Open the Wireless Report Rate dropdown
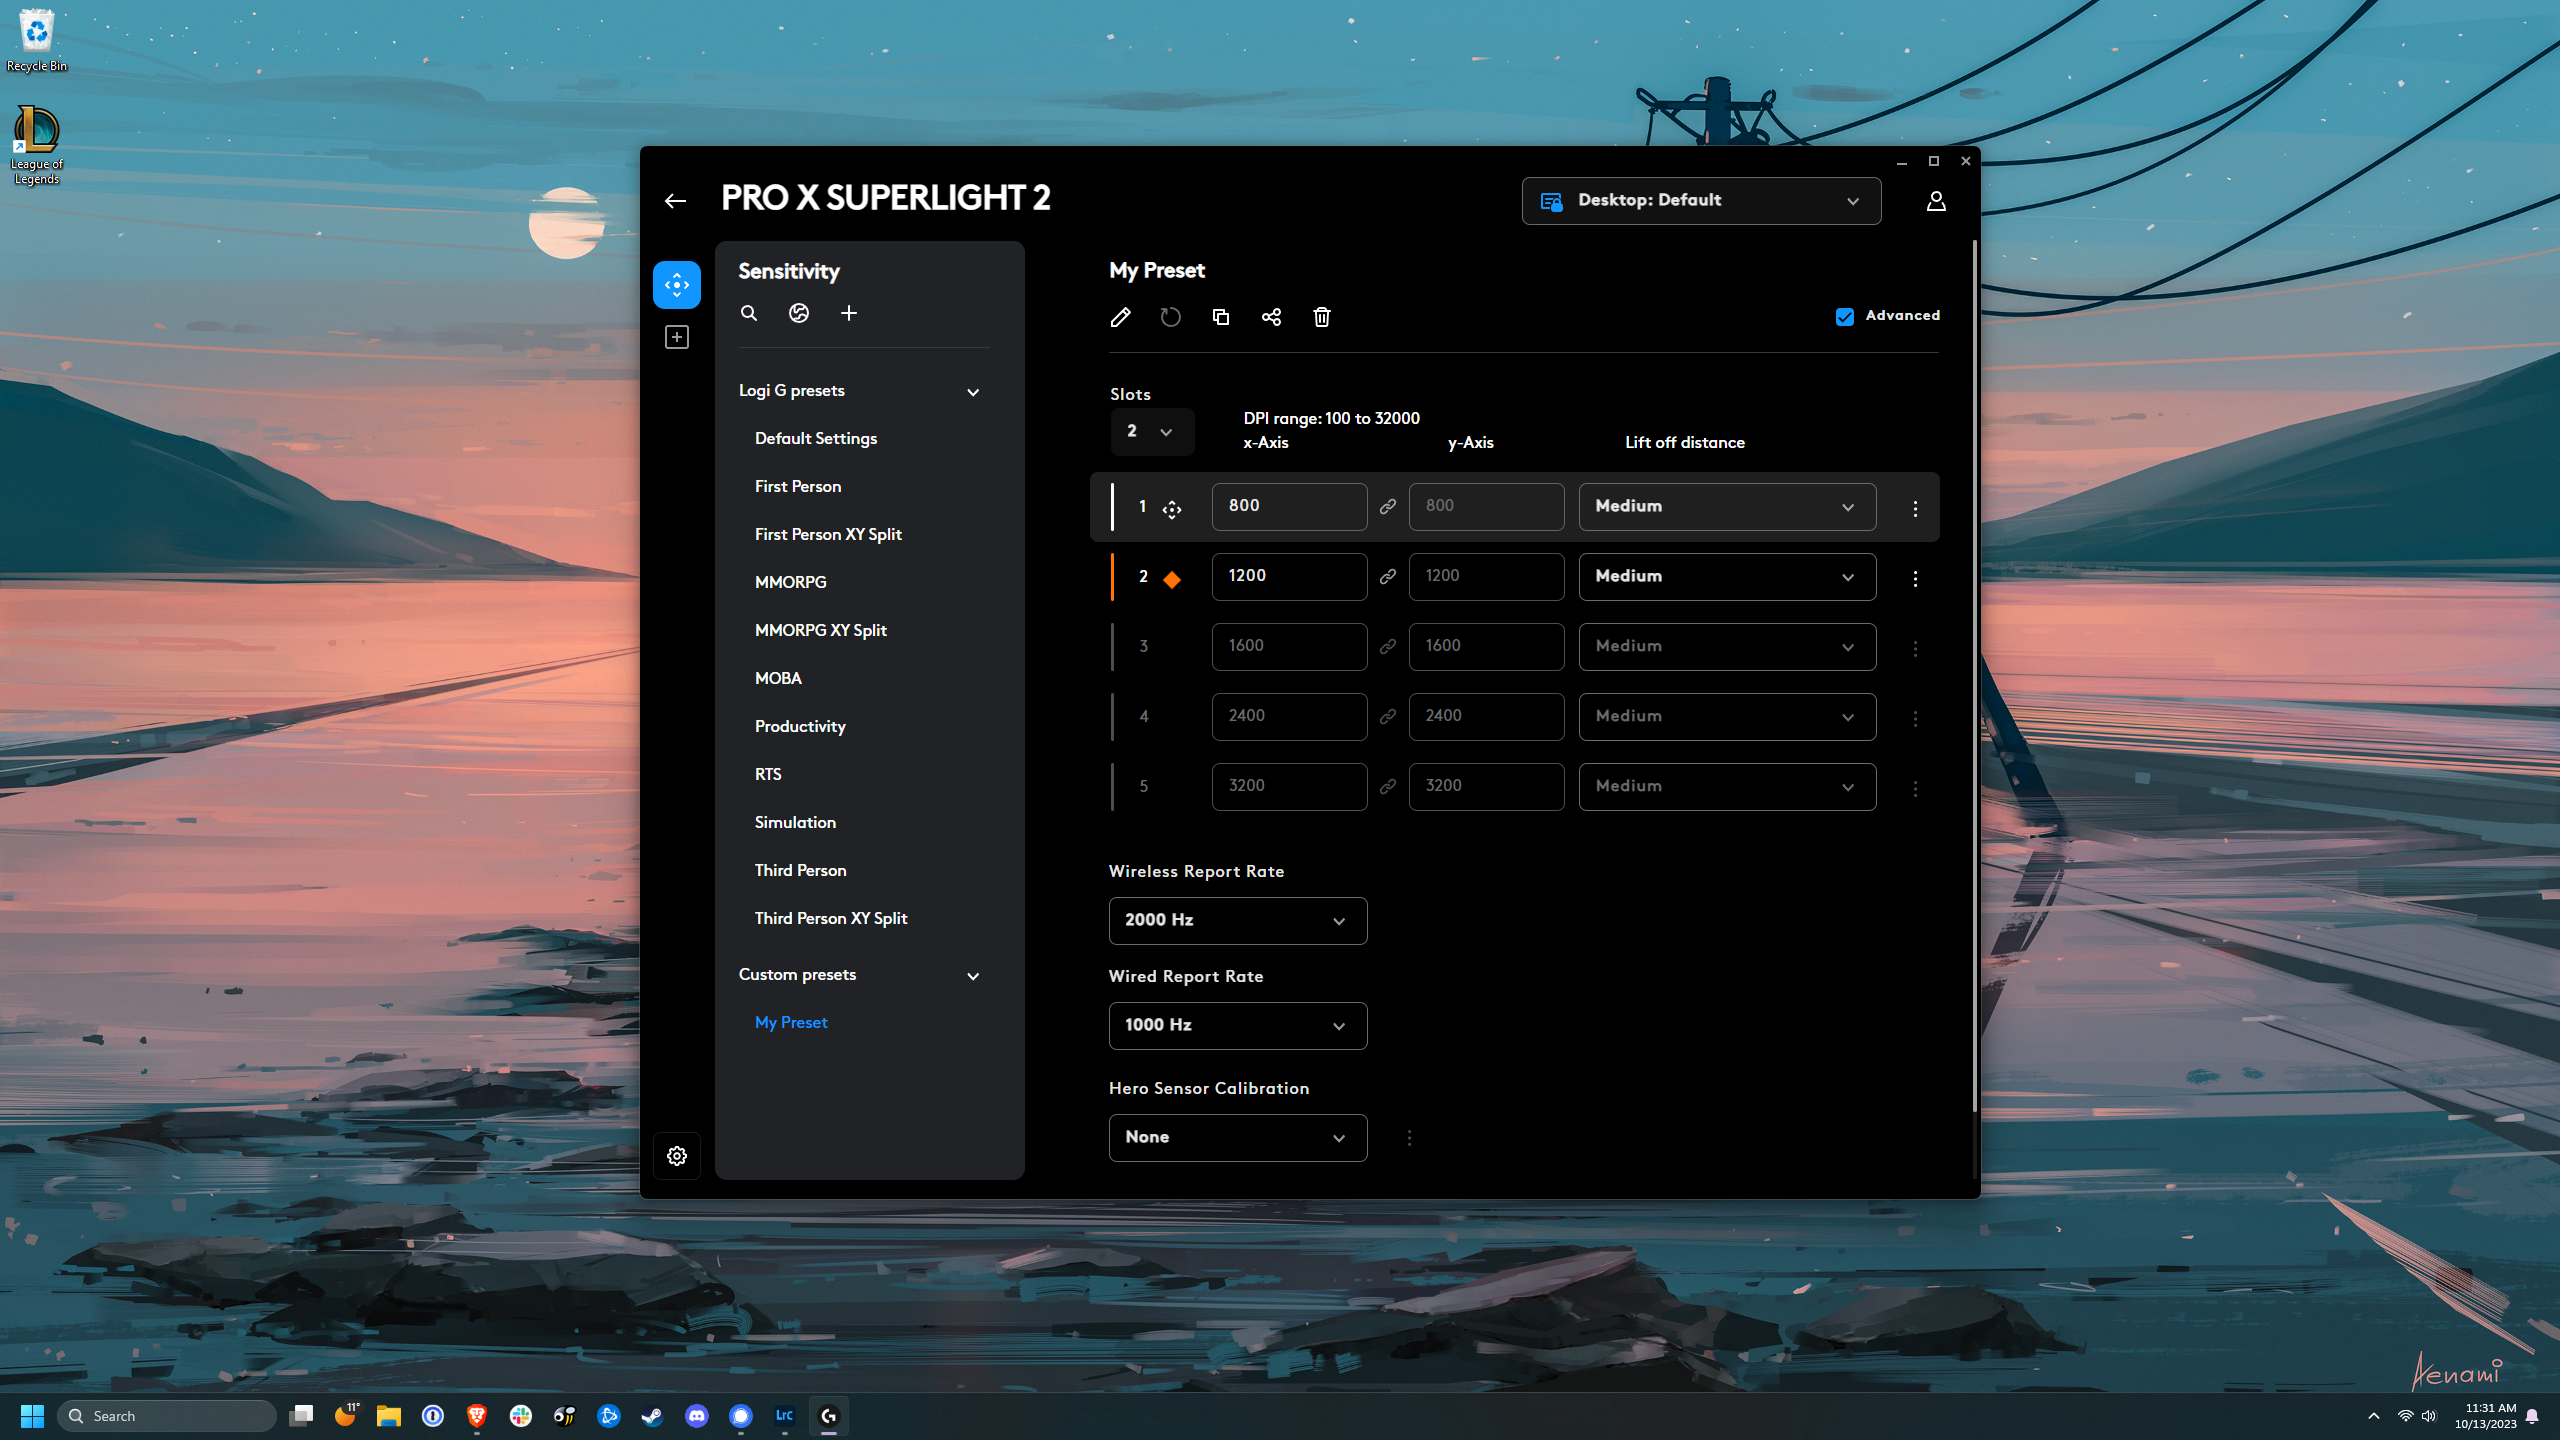 (x=1237, y=920)
